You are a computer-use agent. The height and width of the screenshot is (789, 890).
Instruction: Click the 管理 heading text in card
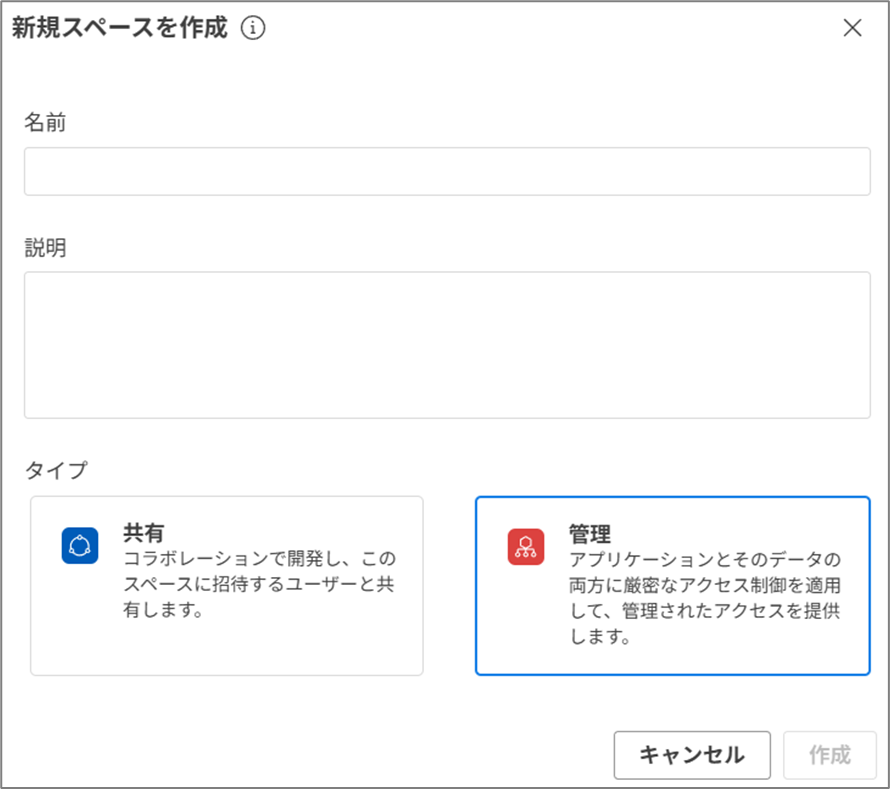[589, 533]
